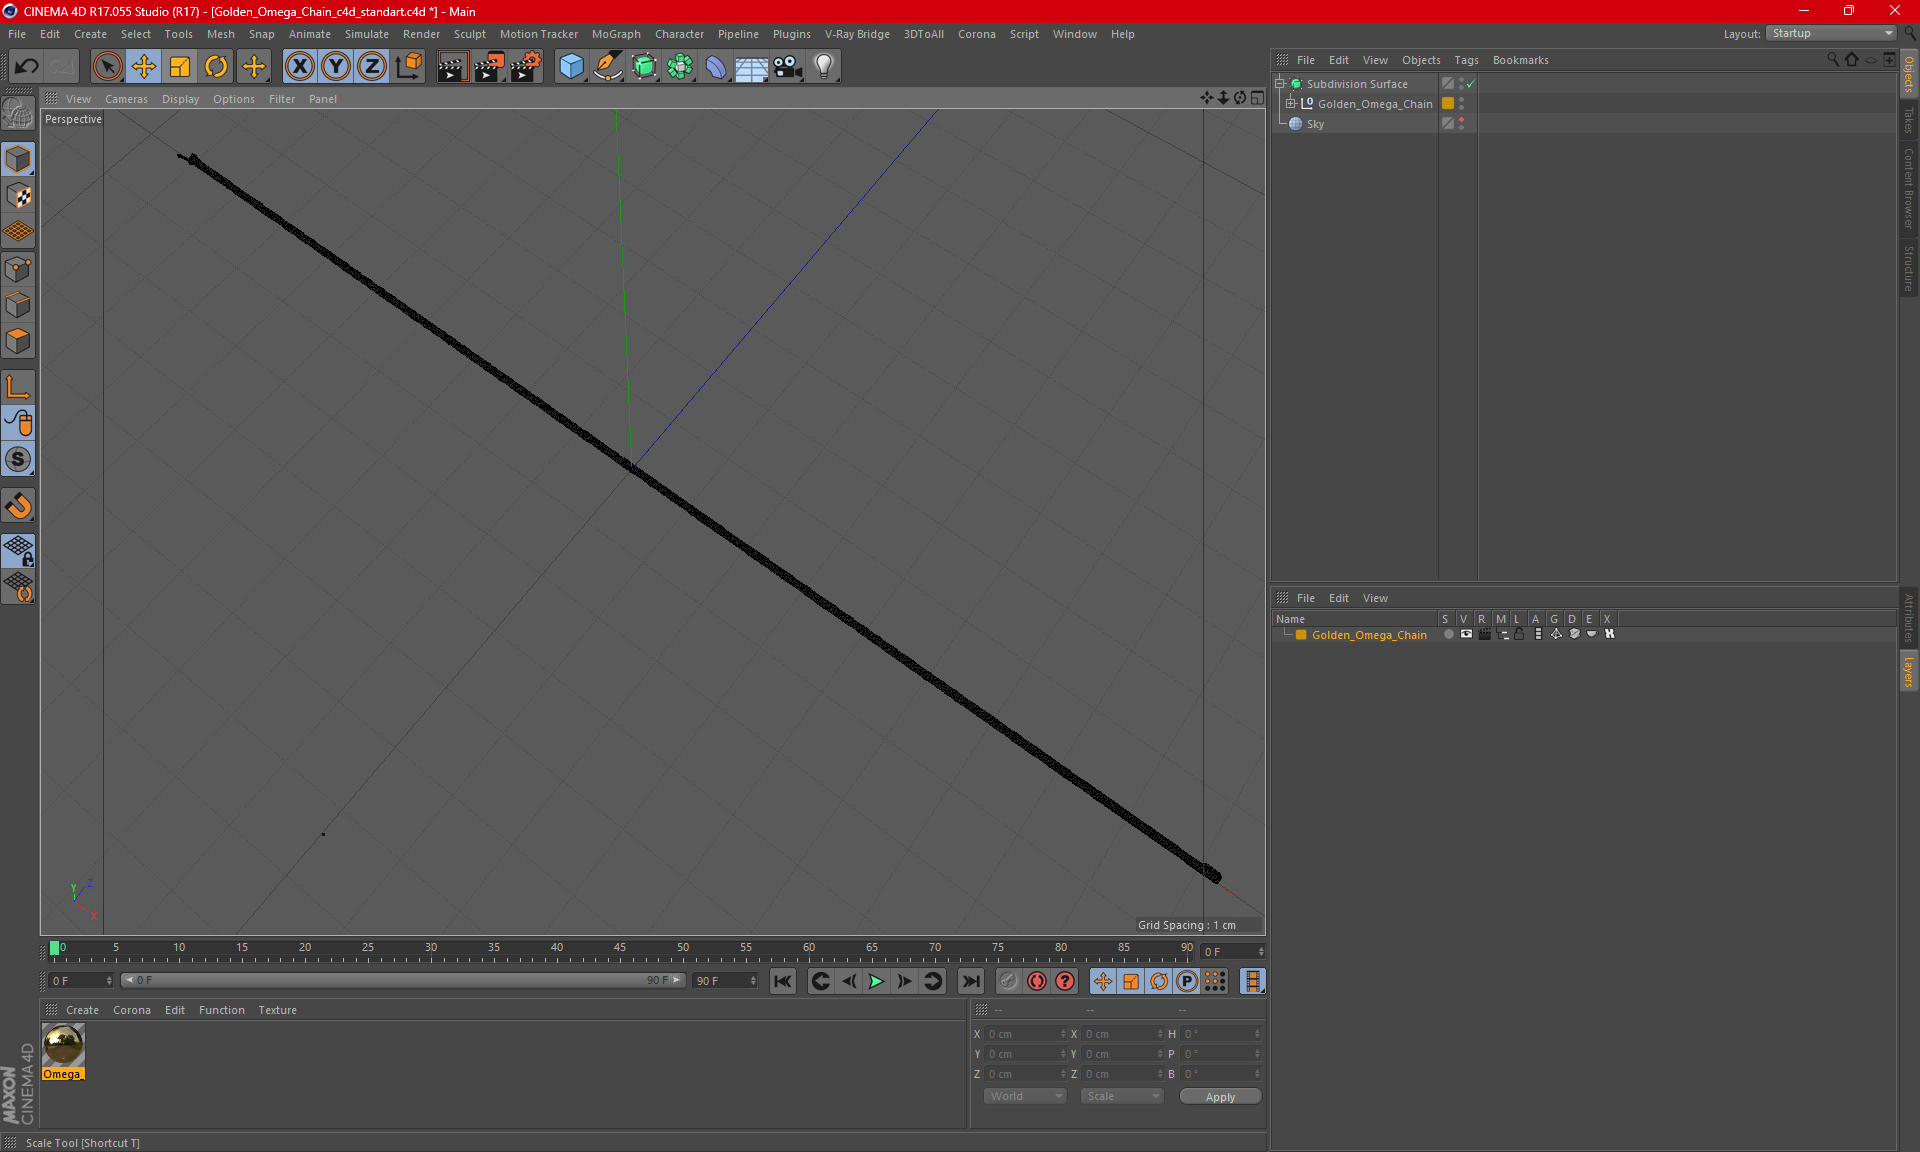Add a Floor environment object
Screen dimensions: 1920x1152
point(752,67)
